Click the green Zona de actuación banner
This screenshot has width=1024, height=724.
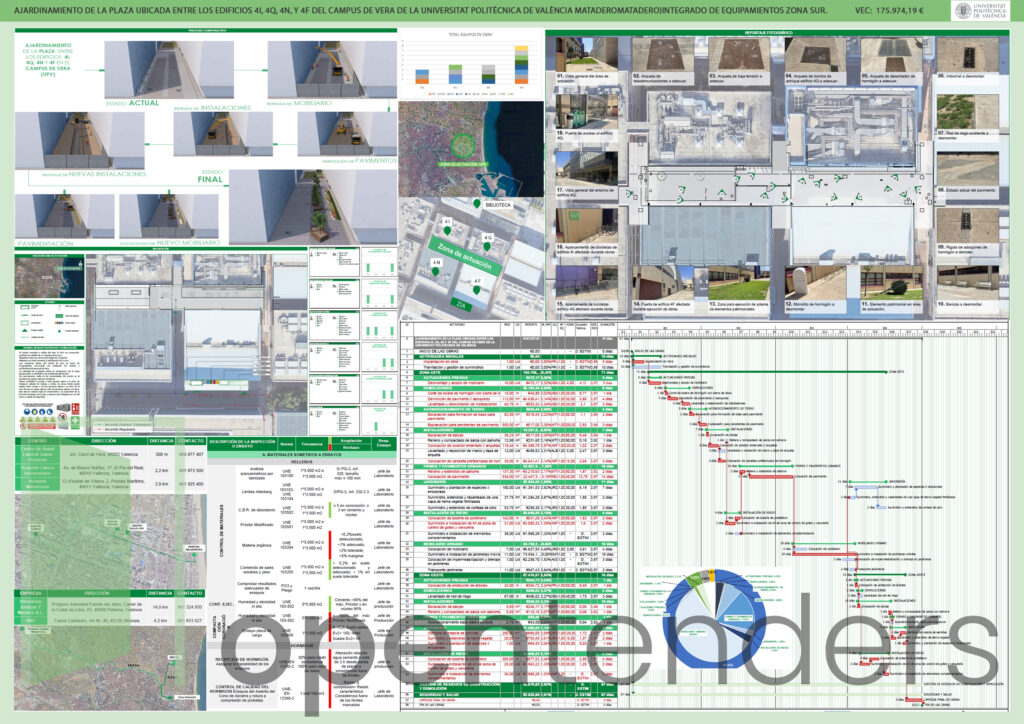[464, 256]
